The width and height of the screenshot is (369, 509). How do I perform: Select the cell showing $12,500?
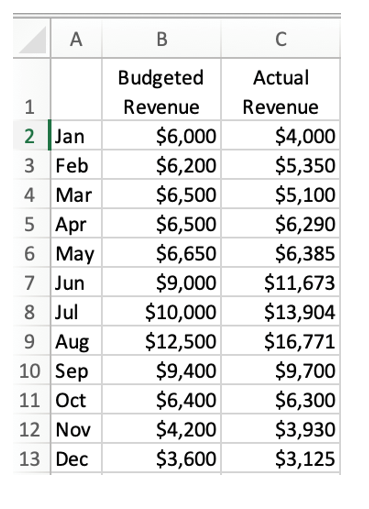(x=162, y=341)
